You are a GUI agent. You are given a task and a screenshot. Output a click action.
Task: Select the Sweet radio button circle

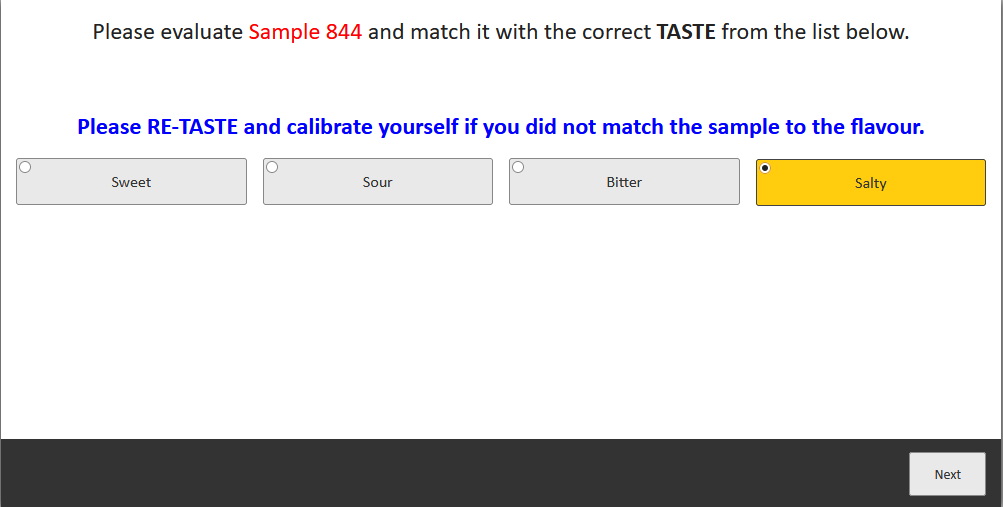[25, 167]
